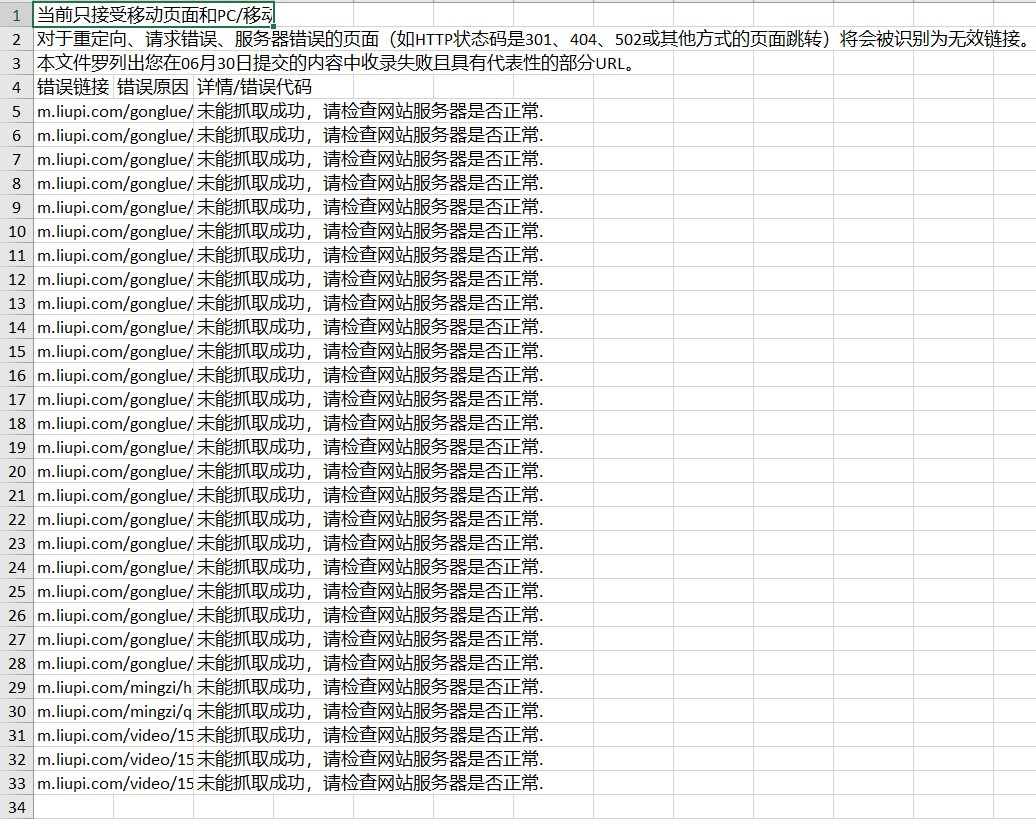Select row header 4

tap(17, 87)
